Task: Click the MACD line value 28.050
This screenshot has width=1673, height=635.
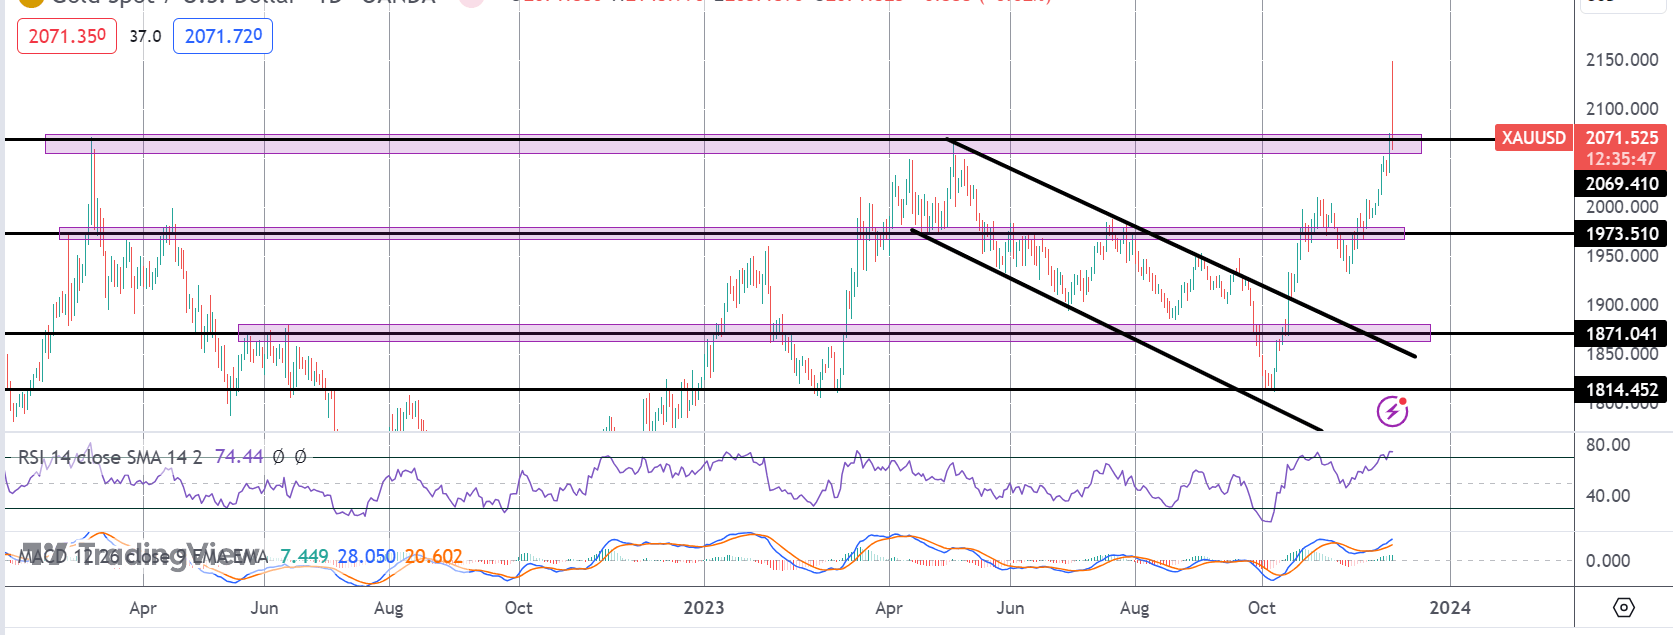Action: 366,556
